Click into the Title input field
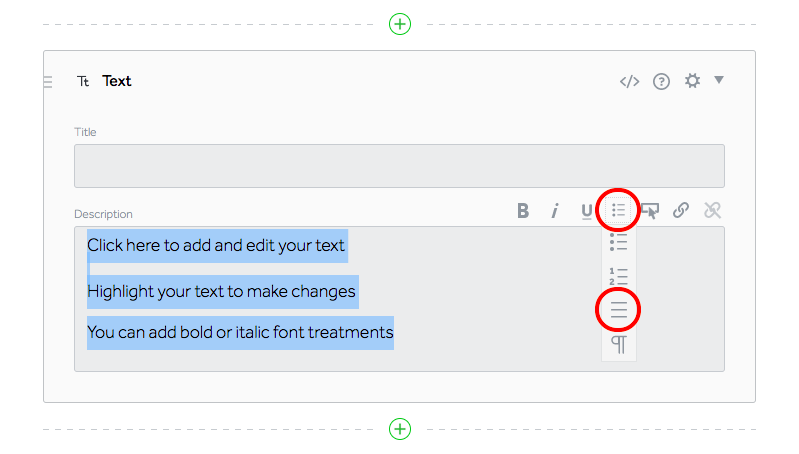799x454 pixels. 399,166
